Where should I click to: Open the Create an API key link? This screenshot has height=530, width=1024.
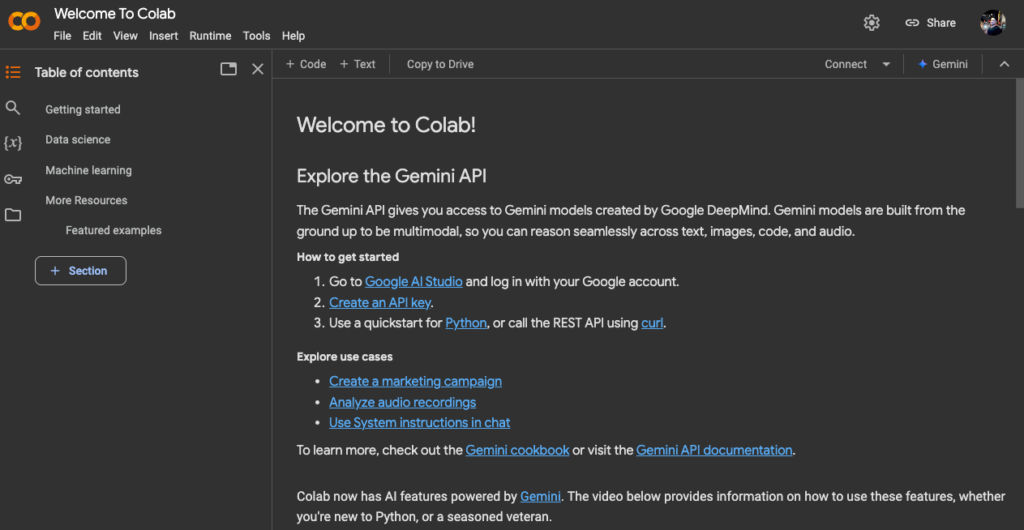[380, 302]
